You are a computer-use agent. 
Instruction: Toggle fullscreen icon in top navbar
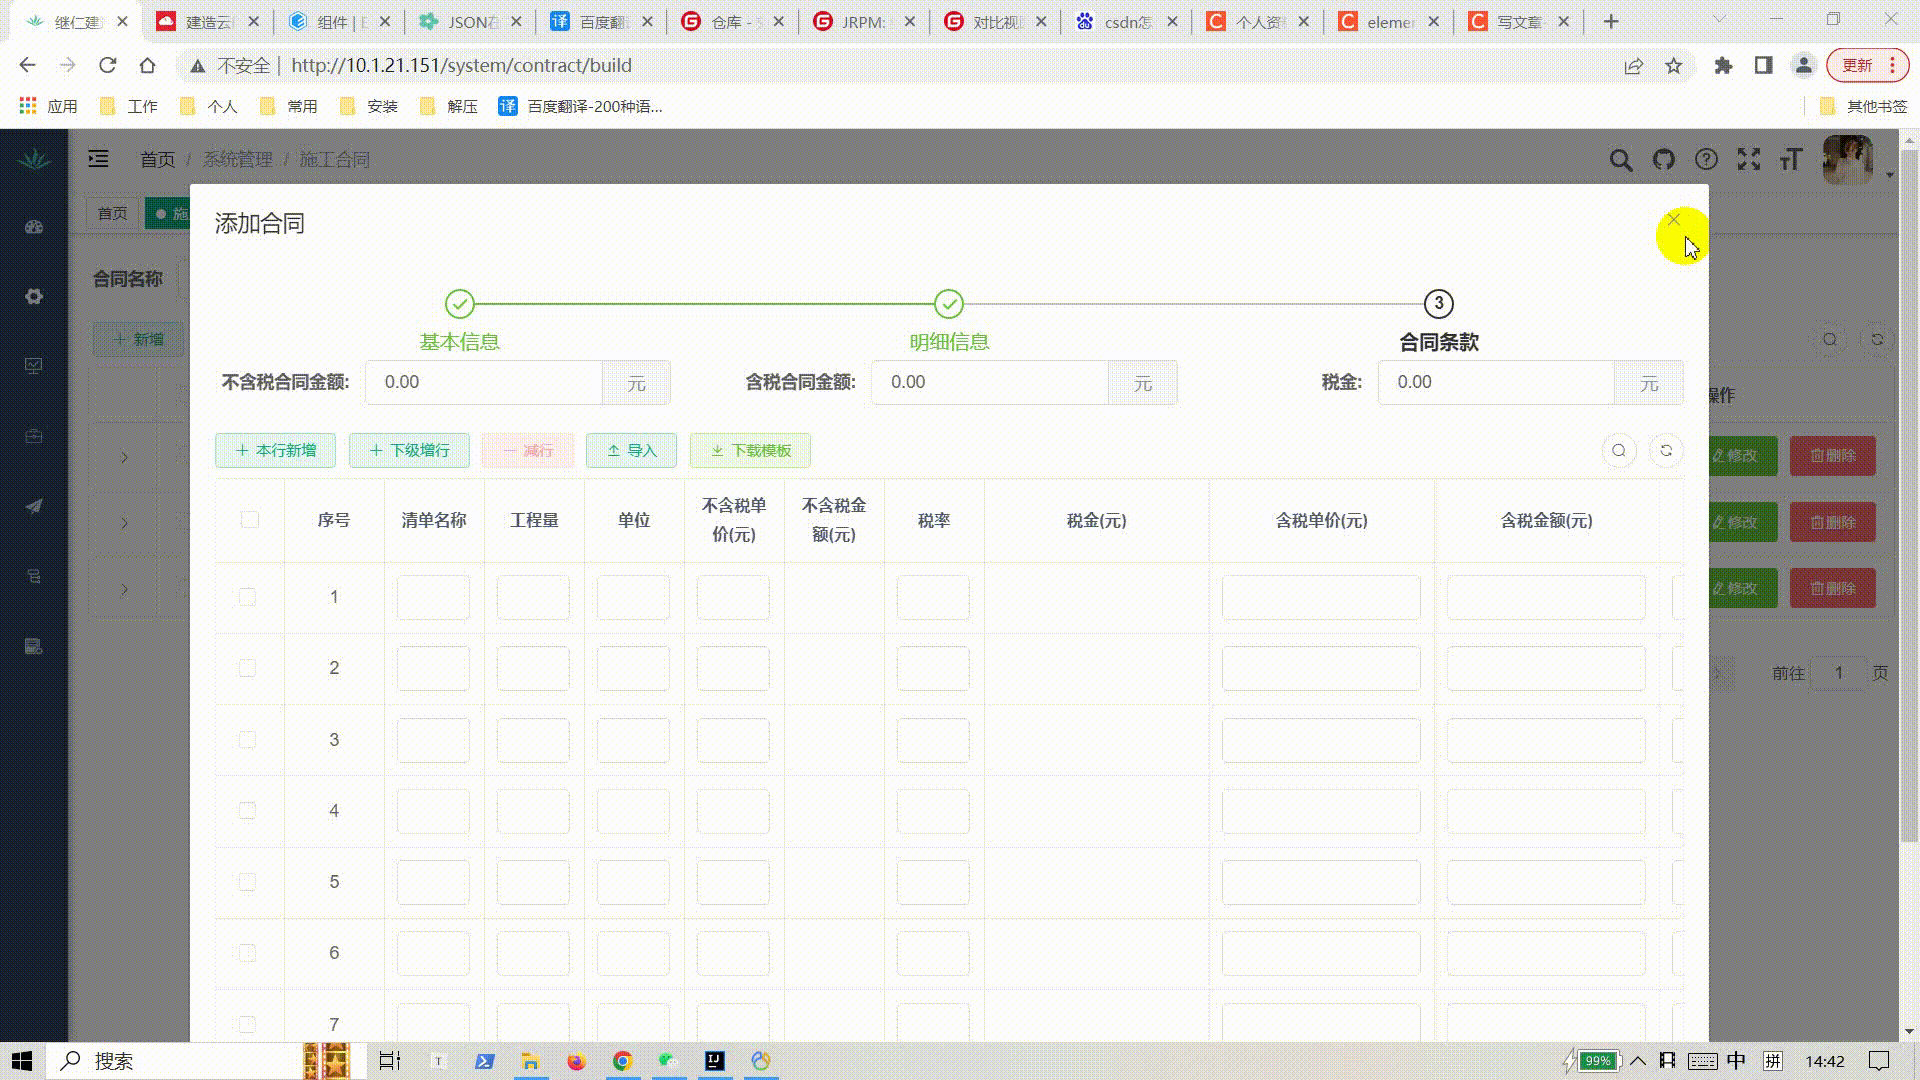click(1748, 160)
